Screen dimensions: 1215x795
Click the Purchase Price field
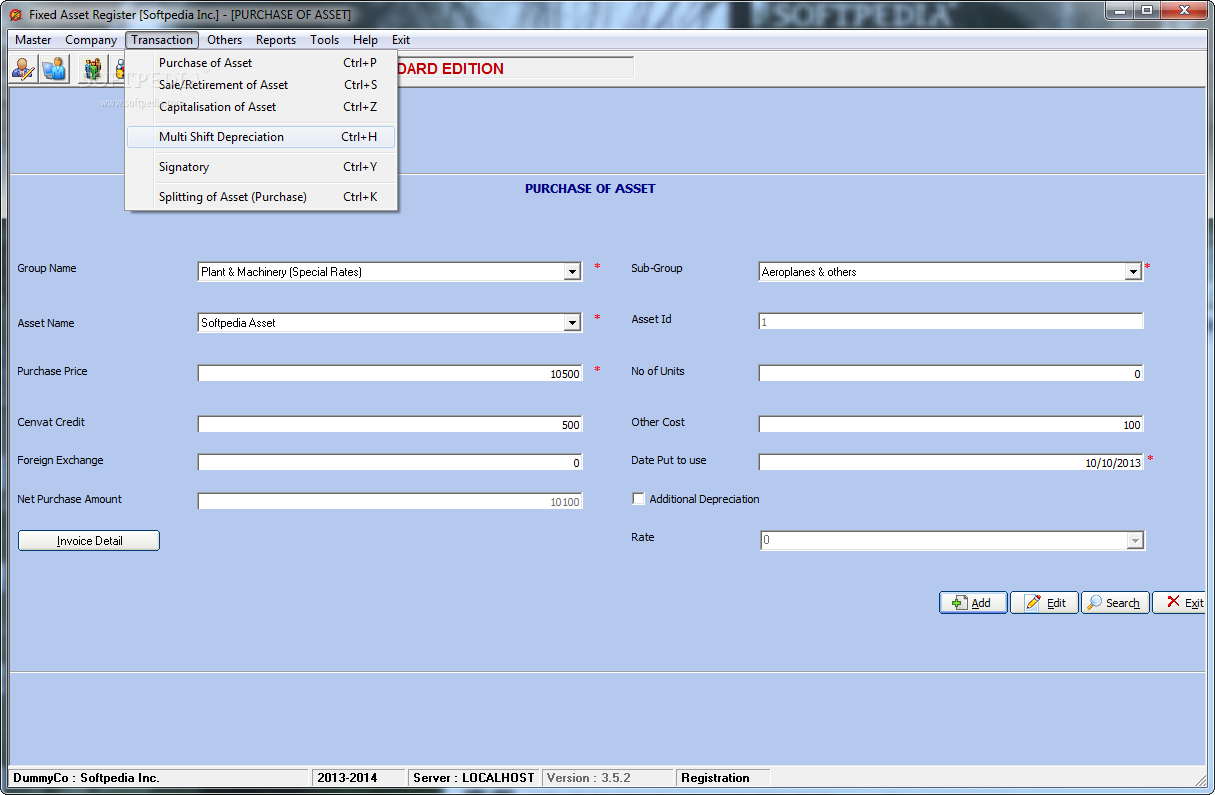click(x=390, y=374)
